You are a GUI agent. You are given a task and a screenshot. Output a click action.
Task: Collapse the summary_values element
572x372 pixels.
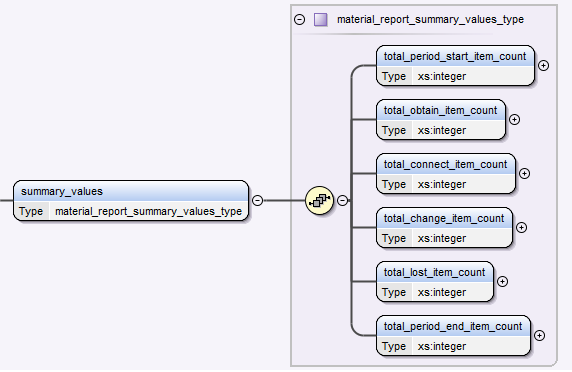click(x=257, y=200)
